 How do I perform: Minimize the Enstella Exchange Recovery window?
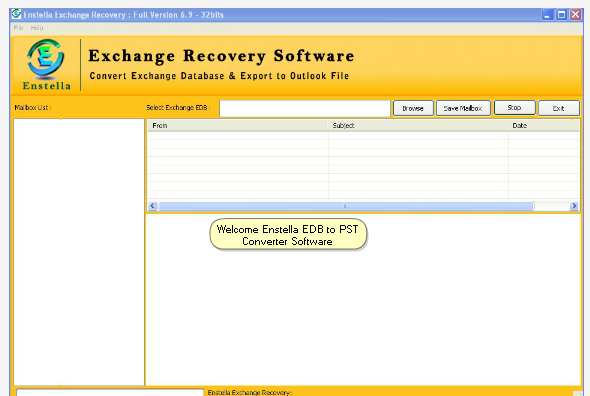[x=547, y=15]
